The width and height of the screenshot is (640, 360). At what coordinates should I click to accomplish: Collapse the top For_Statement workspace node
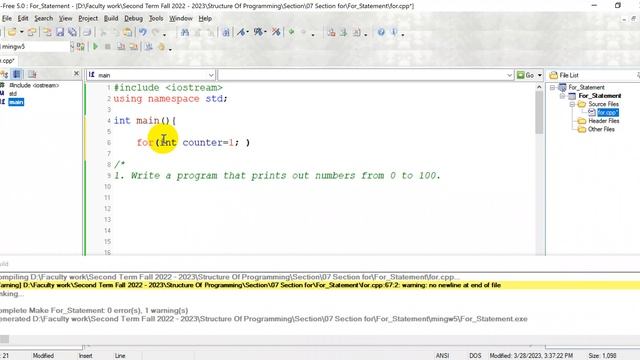[553, 87]
